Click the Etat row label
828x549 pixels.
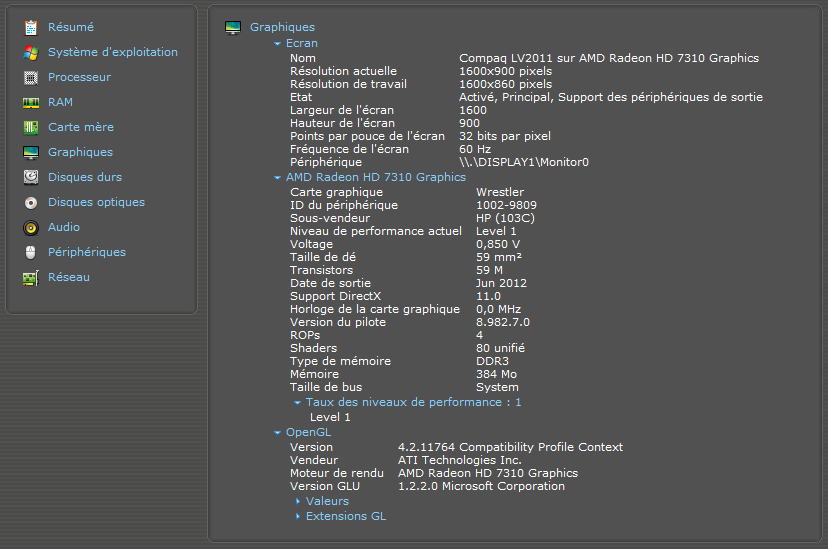point(301,97)
